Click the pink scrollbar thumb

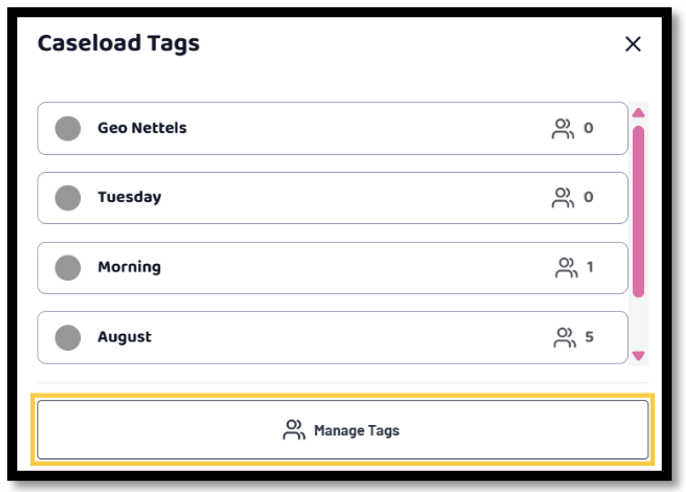click(638, 212)
